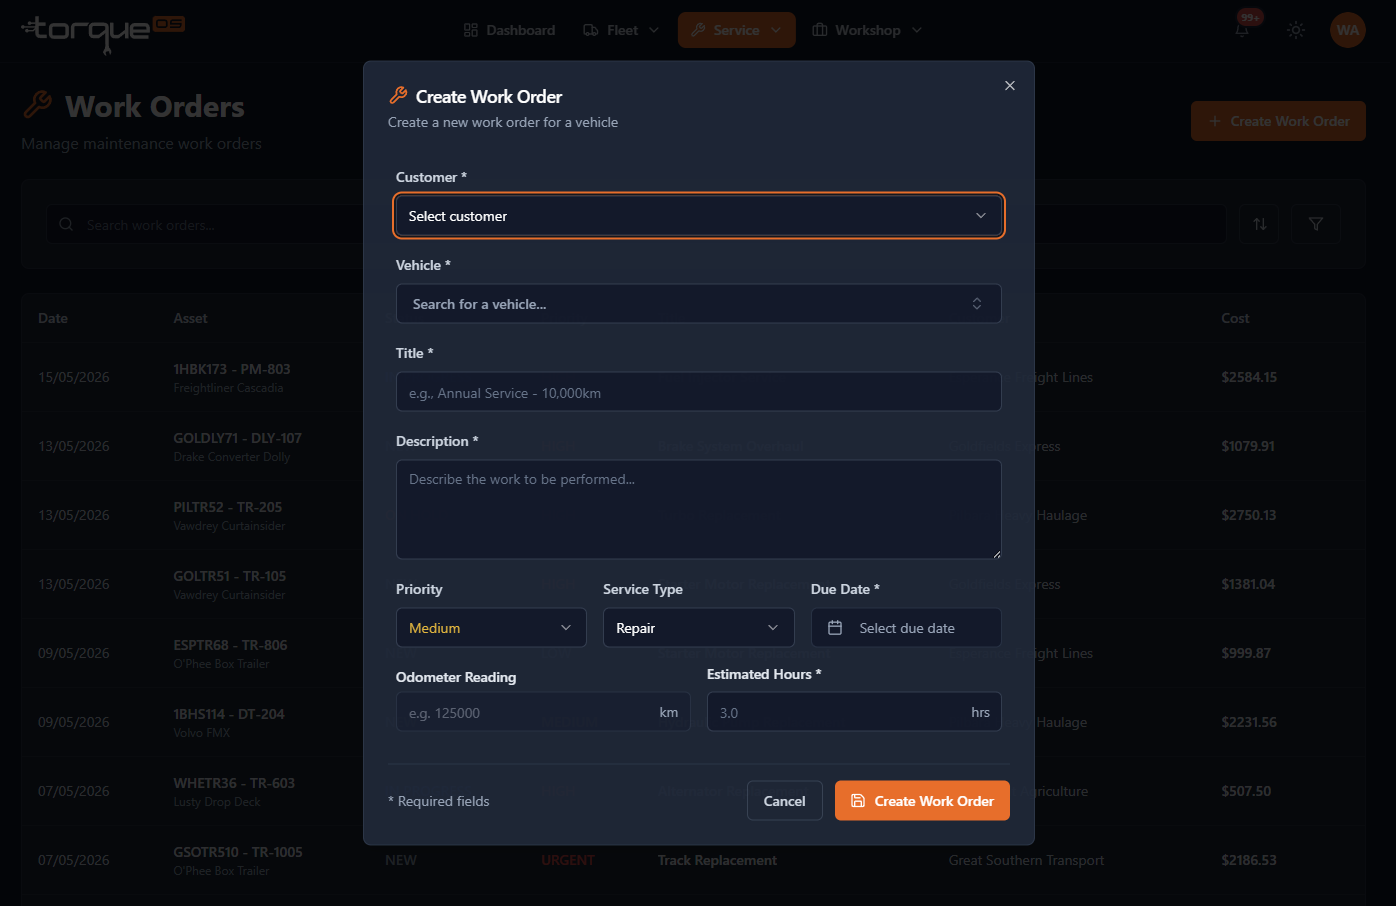Click the wrench icon in the dialog title
The image size is (1396, 906).
398,96
